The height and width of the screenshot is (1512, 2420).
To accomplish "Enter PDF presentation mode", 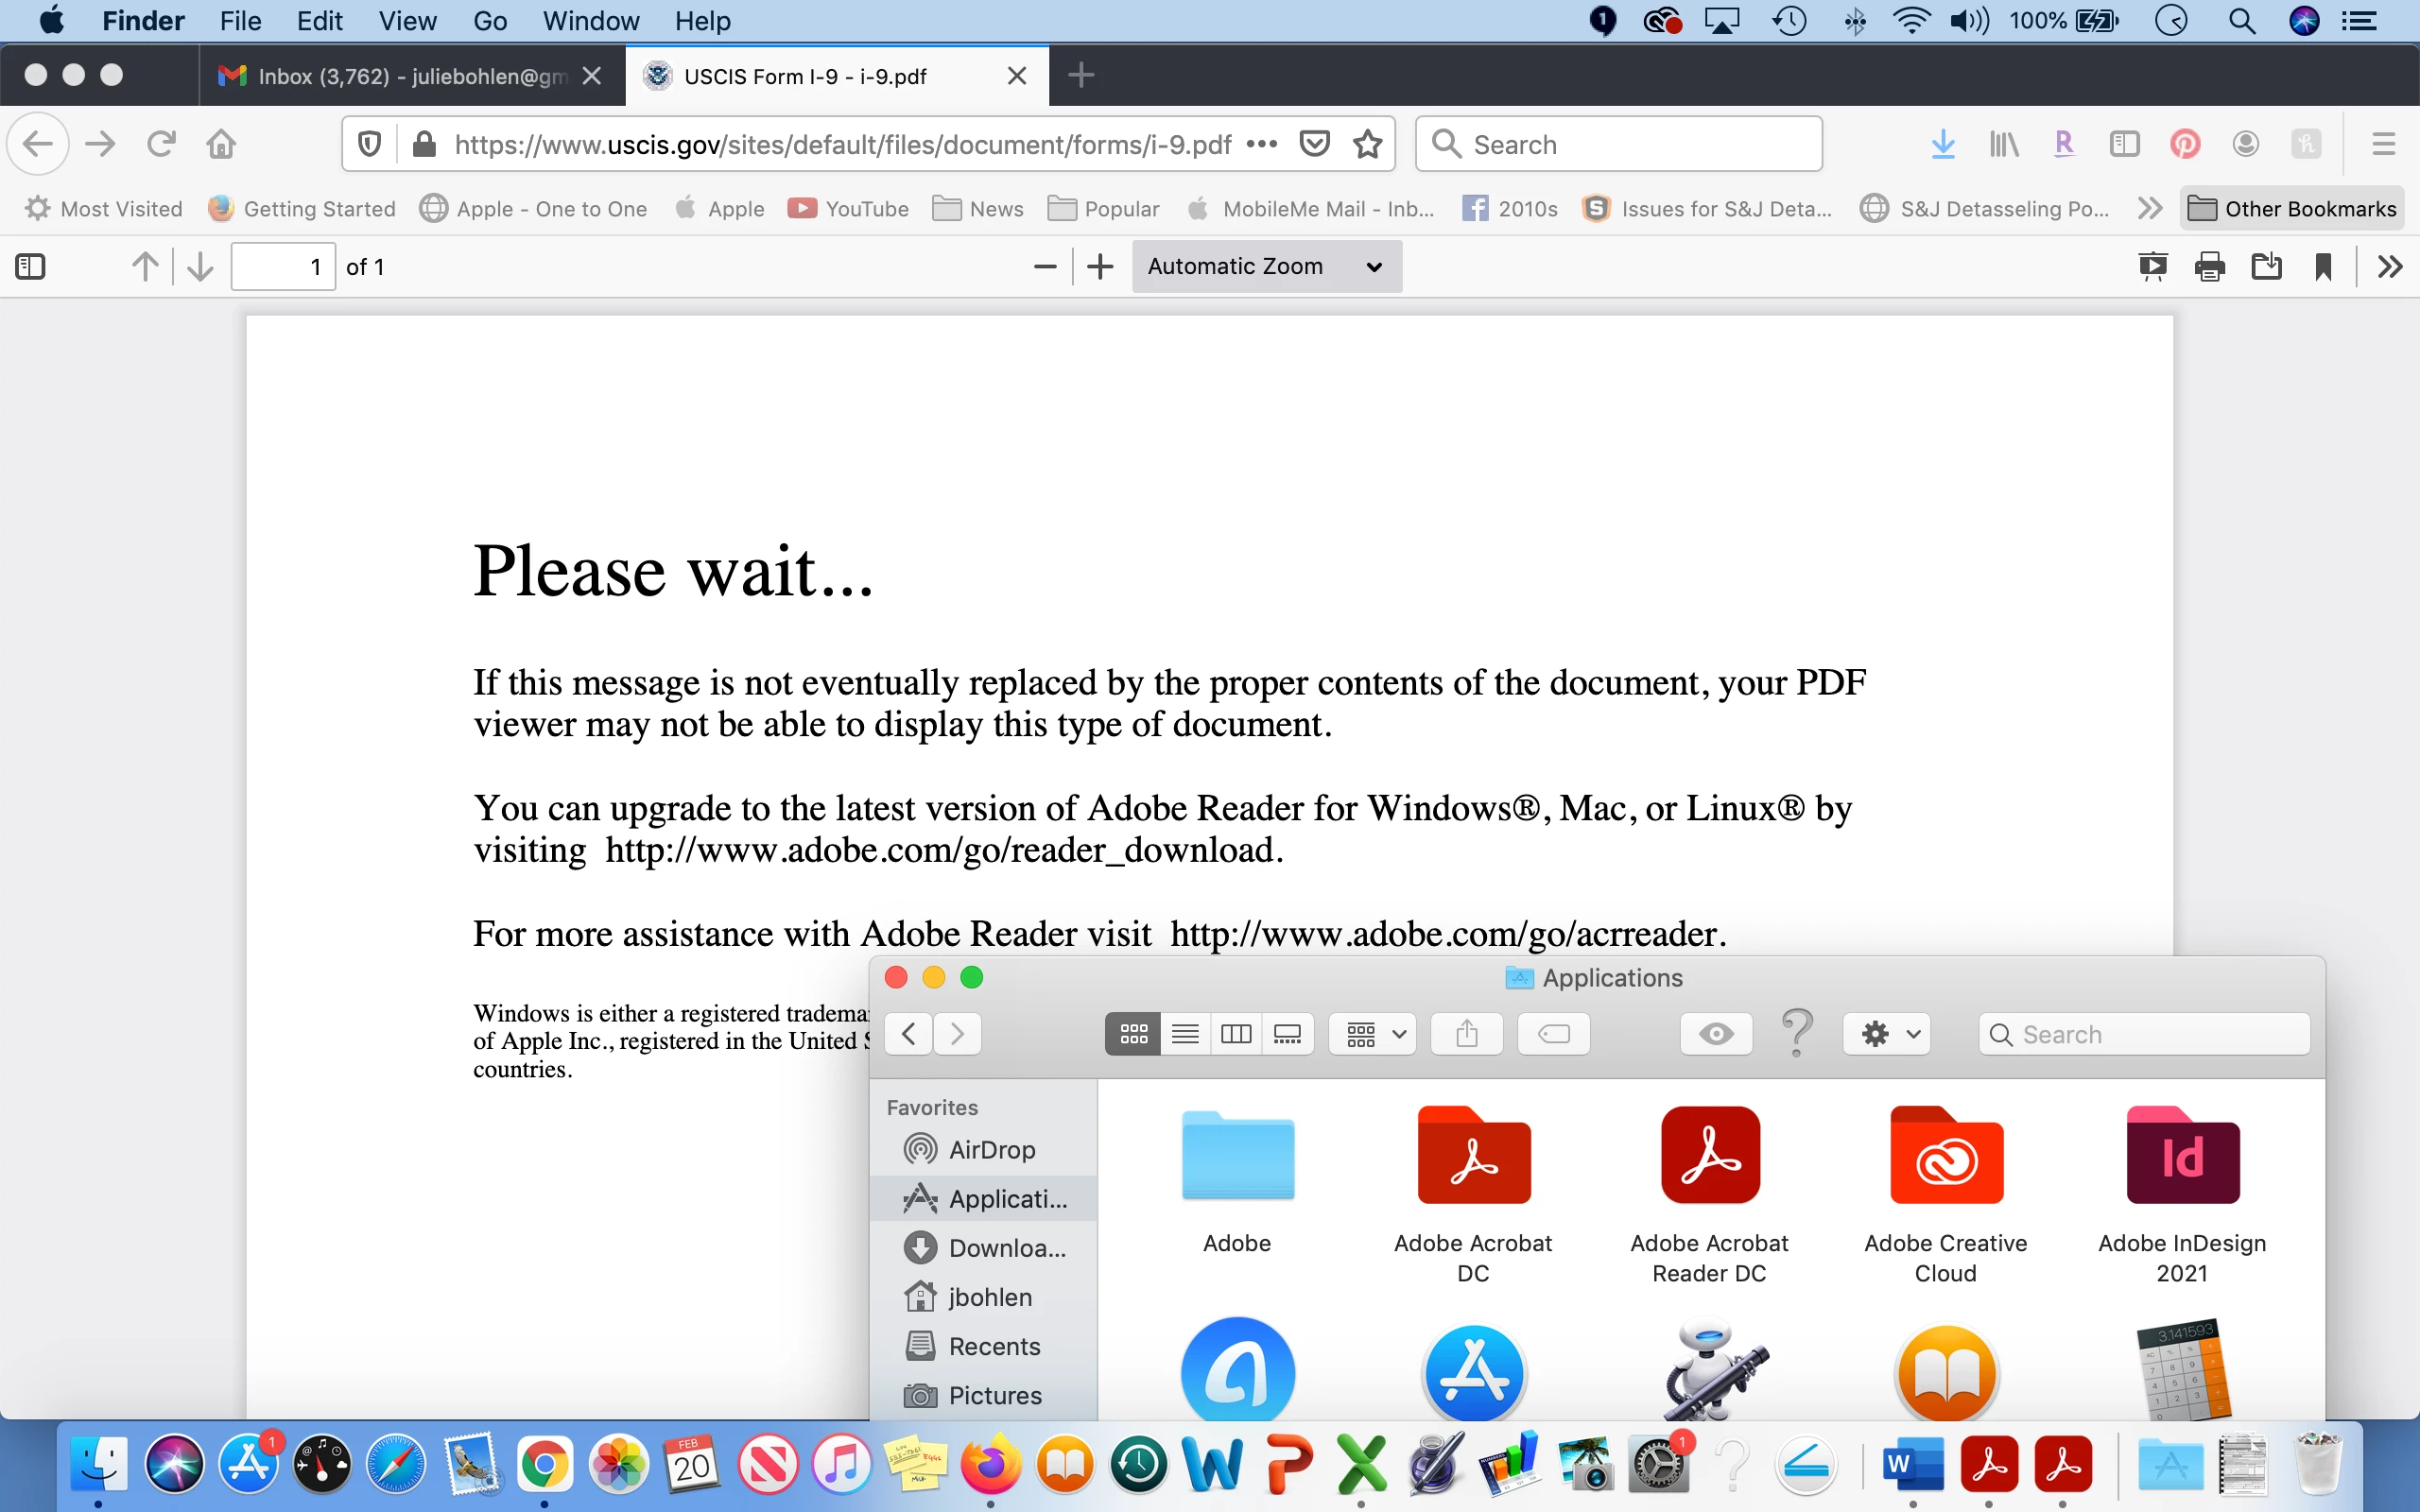I will click(x=2152, y=267).
